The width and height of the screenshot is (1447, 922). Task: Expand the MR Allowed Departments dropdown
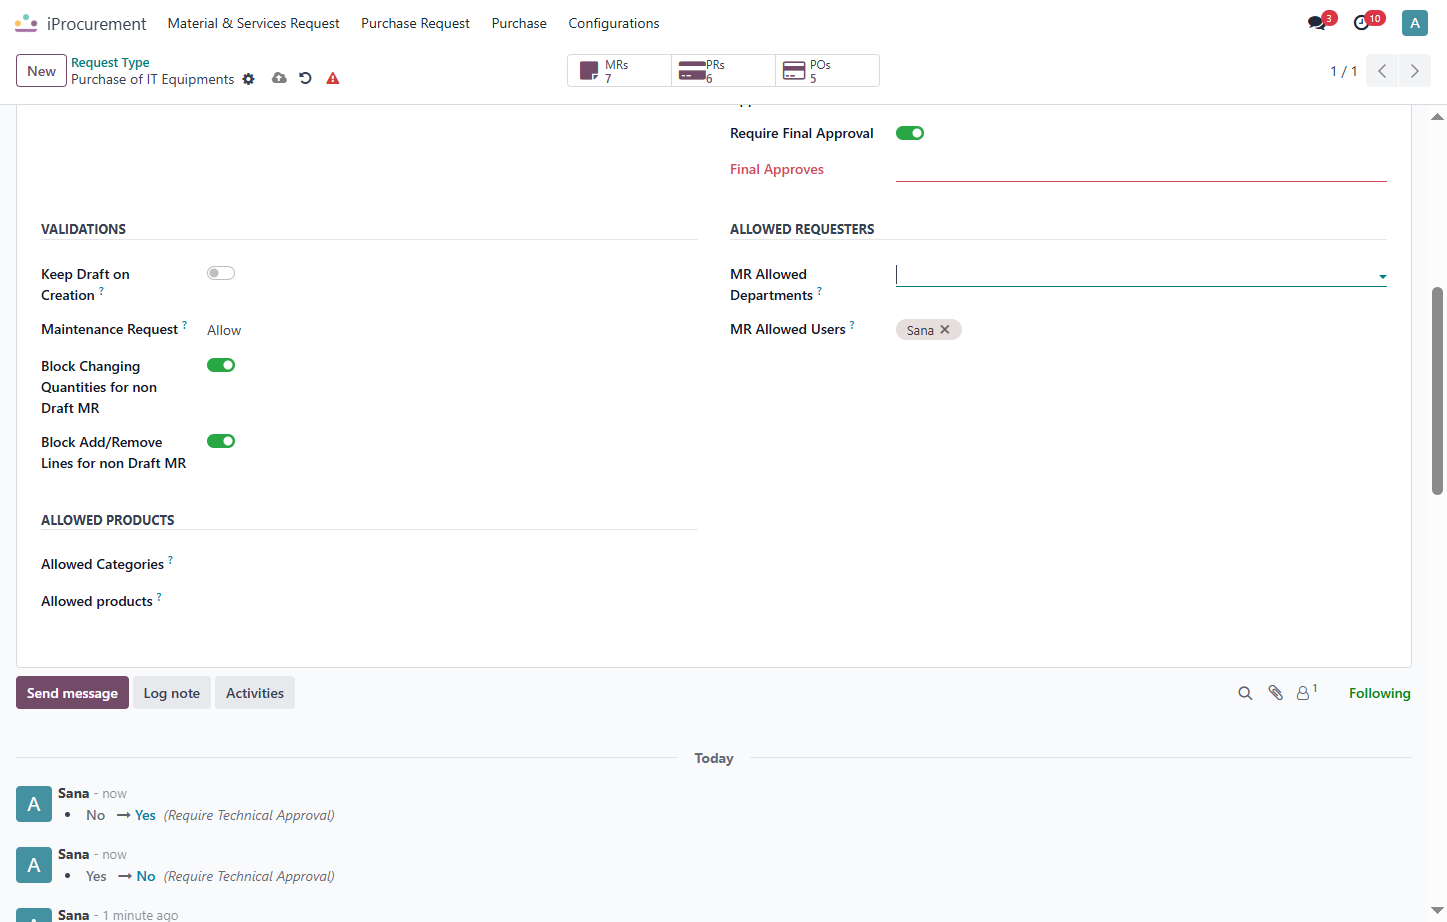pyautogui.click(x=1382, y=277)
